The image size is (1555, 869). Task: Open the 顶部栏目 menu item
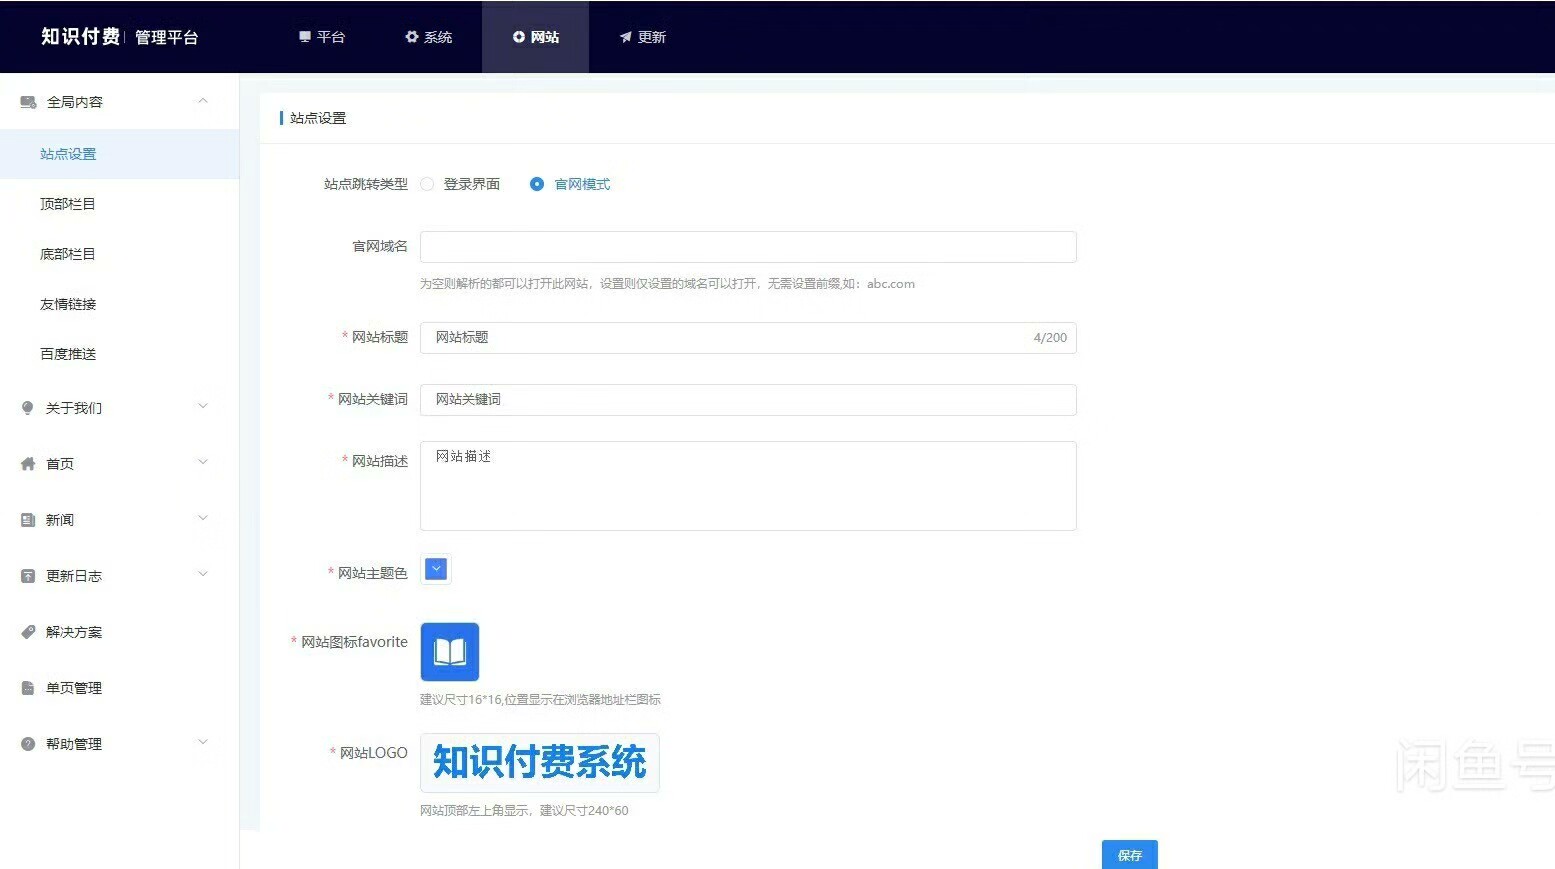click(68, 204)
